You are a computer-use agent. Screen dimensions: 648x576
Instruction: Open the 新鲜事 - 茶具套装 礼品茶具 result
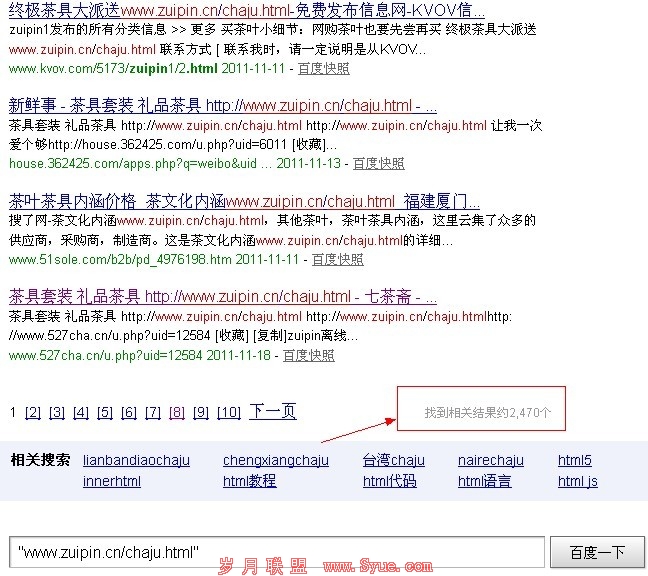click(x=223, y=106)
